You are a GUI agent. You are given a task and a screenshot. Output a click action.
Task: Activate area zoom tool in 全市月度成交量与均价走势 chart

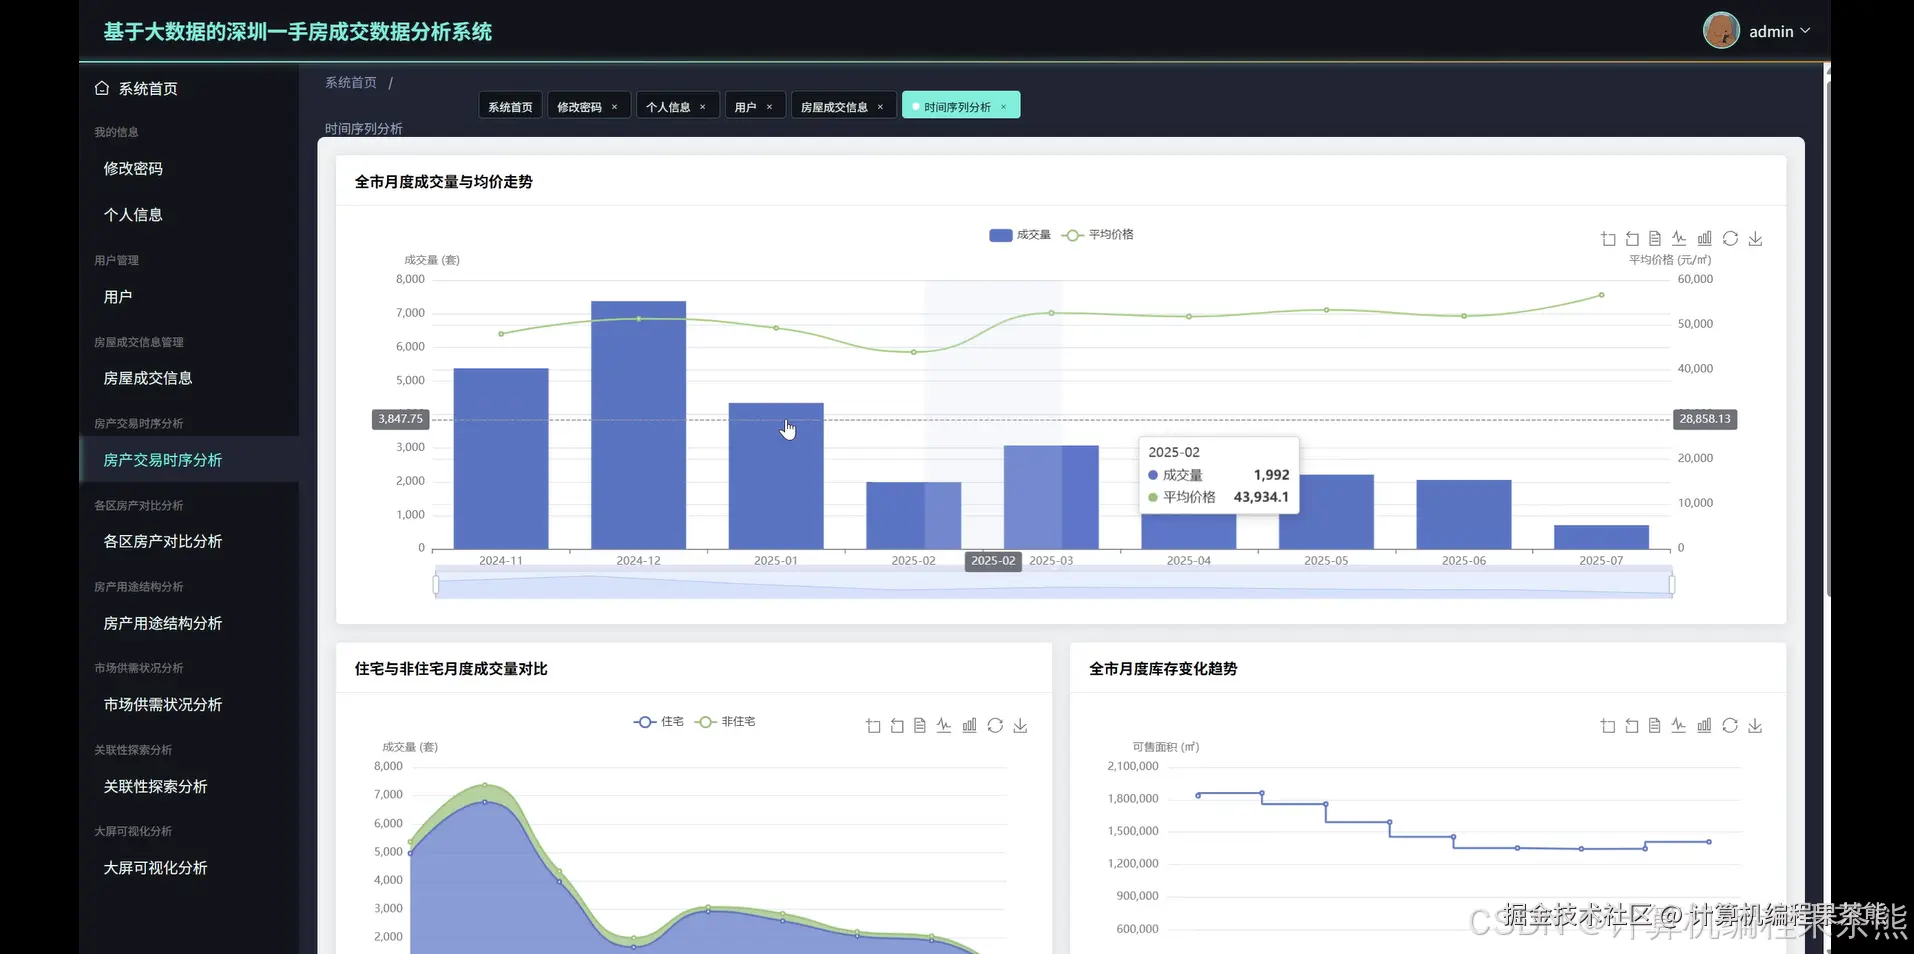pyautogui.click(x=1608, y=239)
